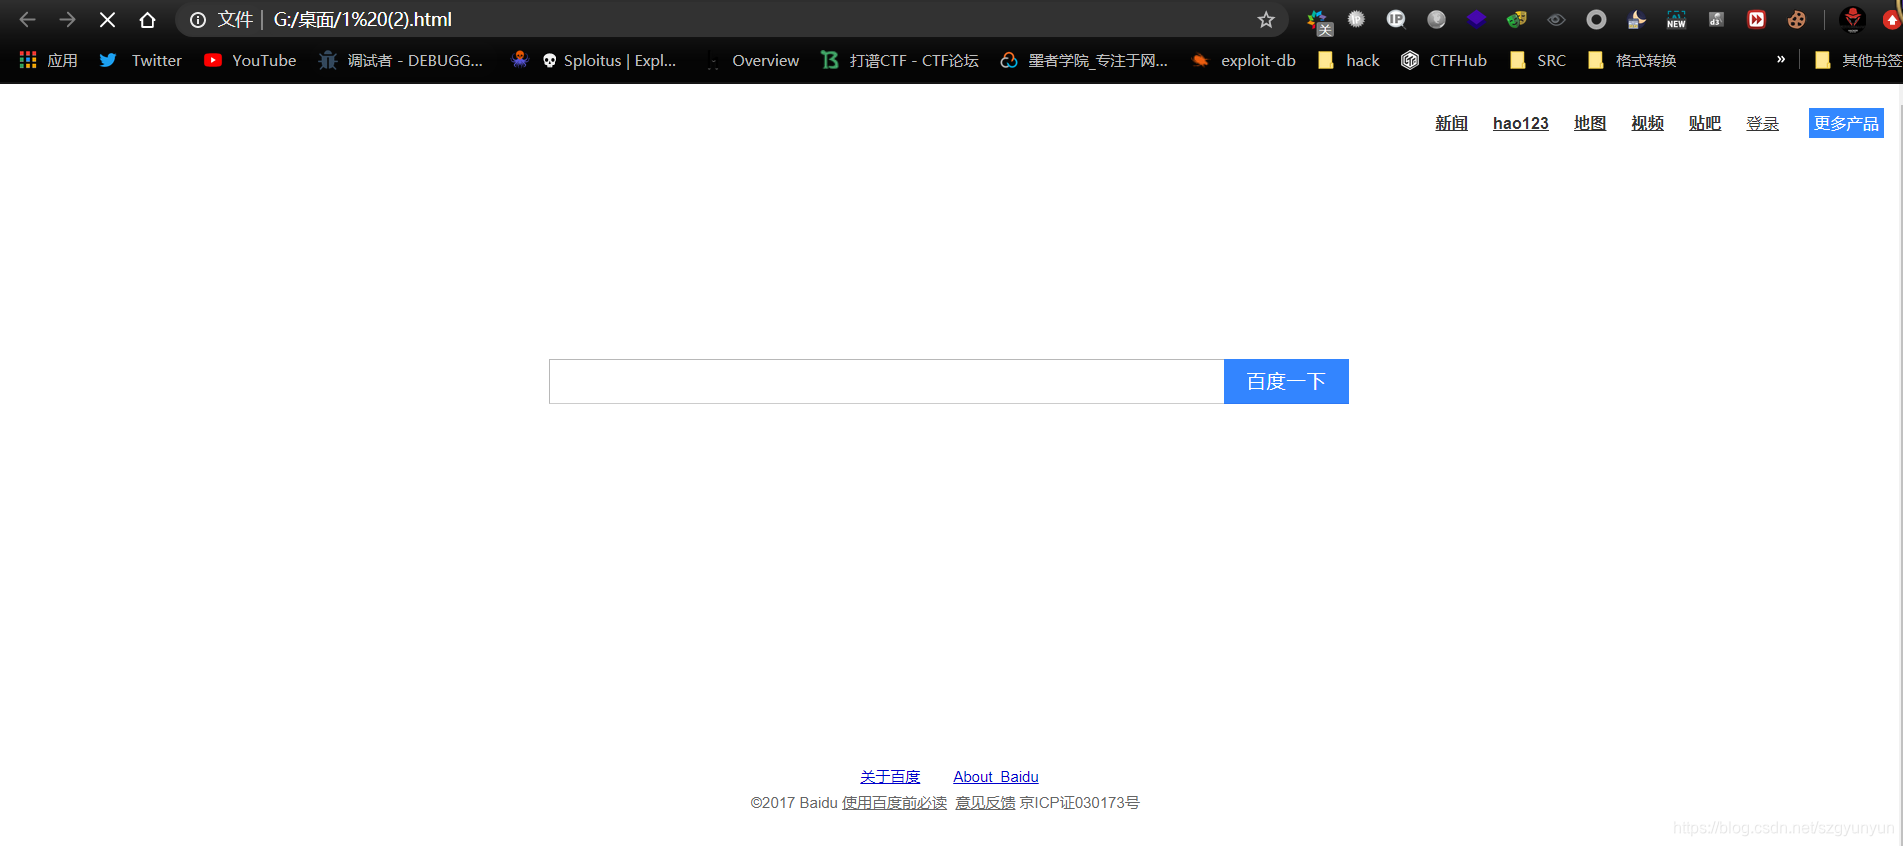Stop the page from loading
The height and width of the screenshot is (846, 1903).
tap(107, 20)
